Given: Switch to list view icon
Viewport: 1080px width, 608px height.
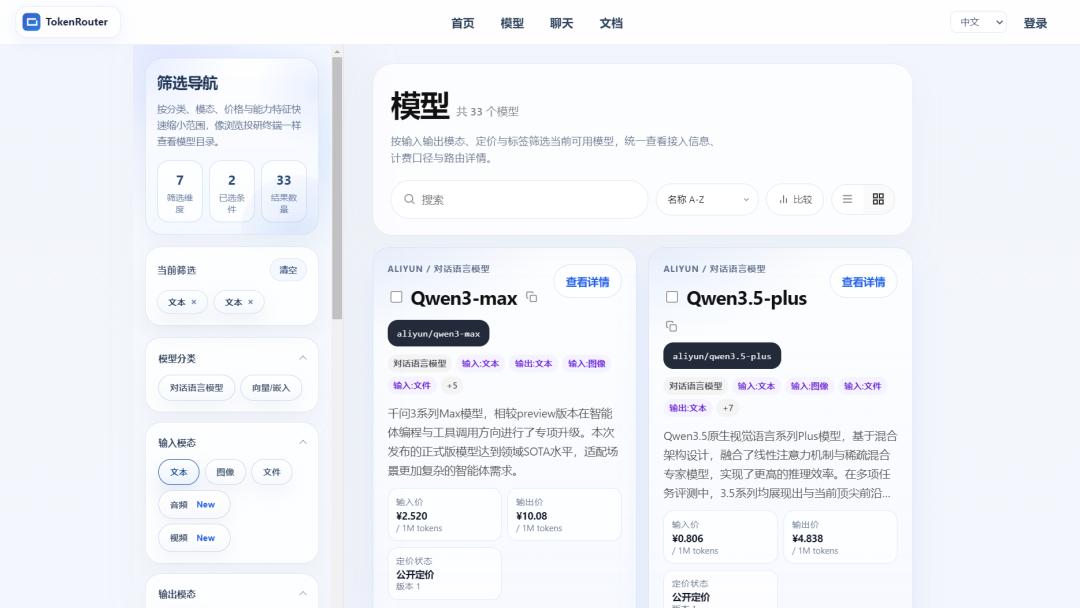Looking at the screenshot, I should tap(847, 199).
